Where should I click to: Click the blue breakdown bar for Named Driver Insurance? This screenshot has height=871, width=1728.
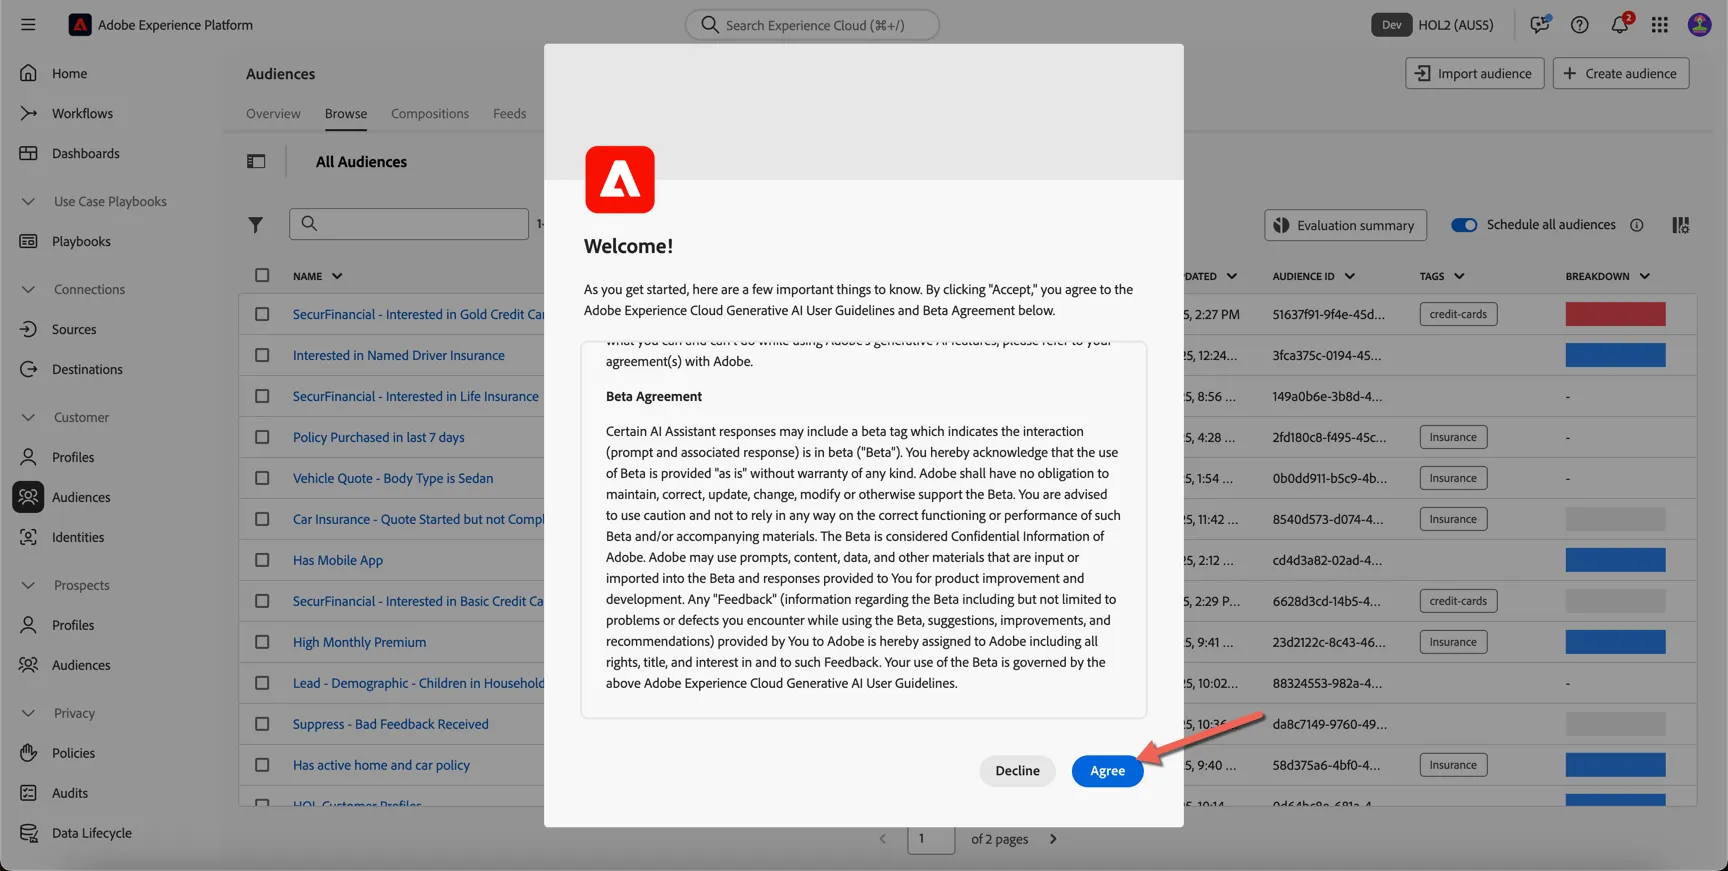(1615, 355)
